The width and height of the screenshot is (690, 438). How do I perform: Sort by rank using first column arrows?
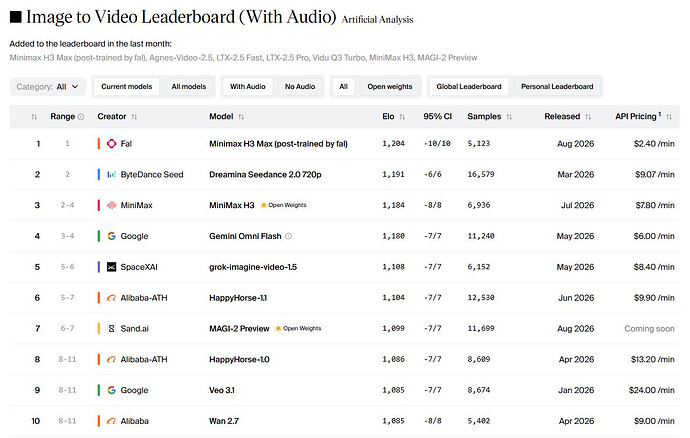(34, 117)
